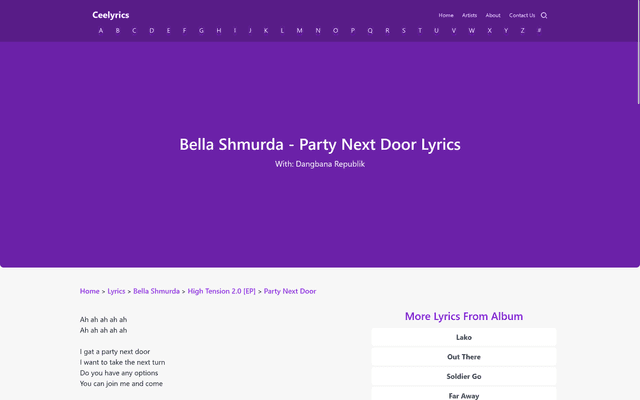Browse artists starting with letter R
640x400 pixels.
pos(387,31)
